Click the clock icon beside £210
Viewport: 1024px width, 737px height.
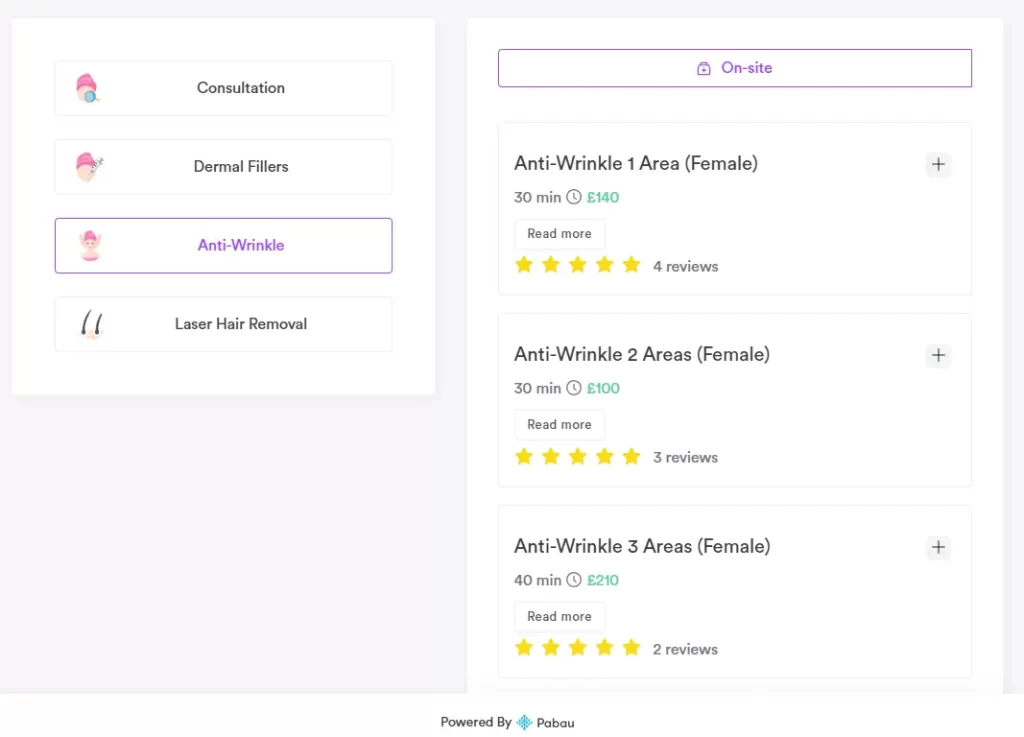[x=574, y=580]
